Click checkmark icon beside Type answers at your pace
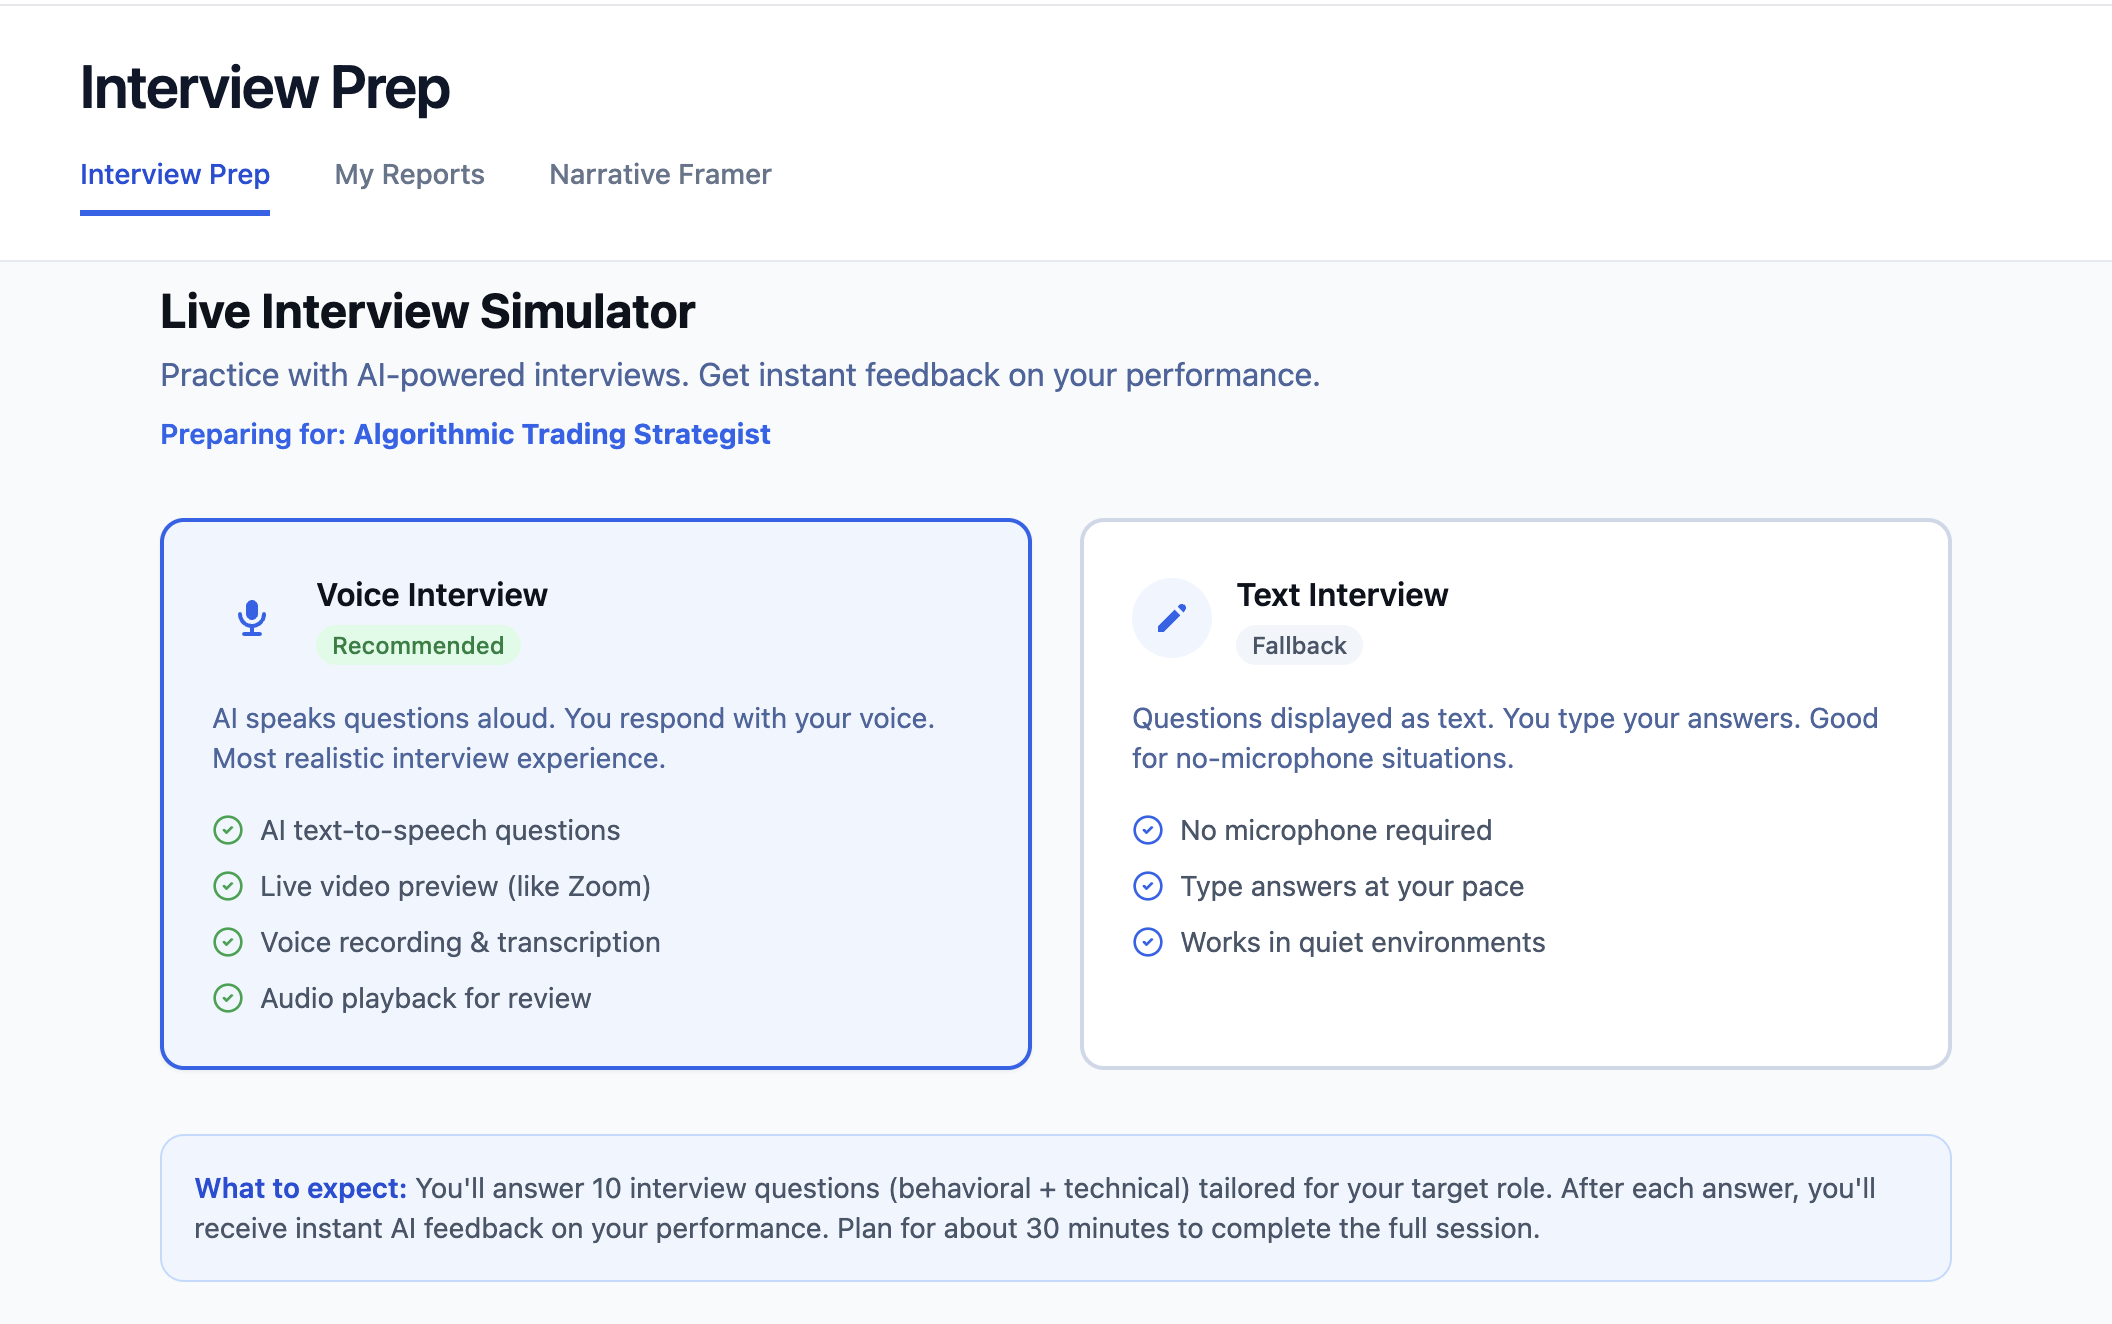Image resolution: width=2112 pixels, height=1324 pixels. coord(1148,886)
